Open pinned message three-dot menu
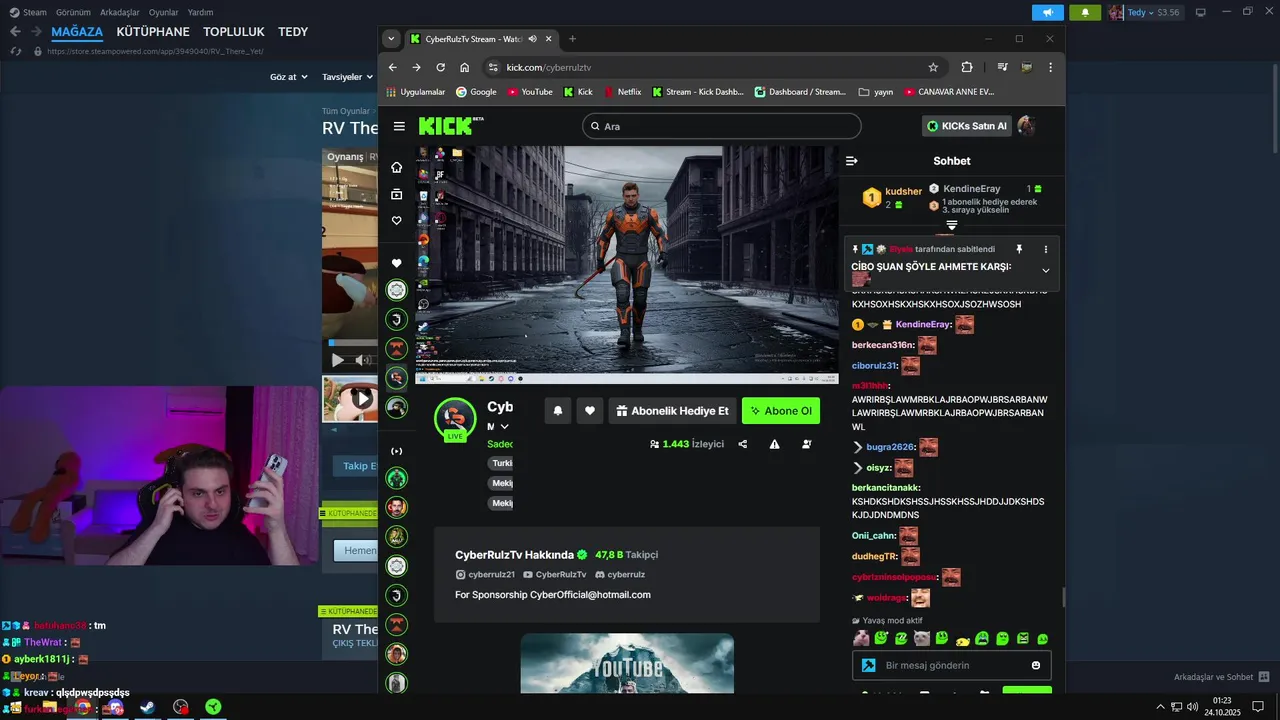The height and width of the screenshot is (720, 1280). (1046, 249)
